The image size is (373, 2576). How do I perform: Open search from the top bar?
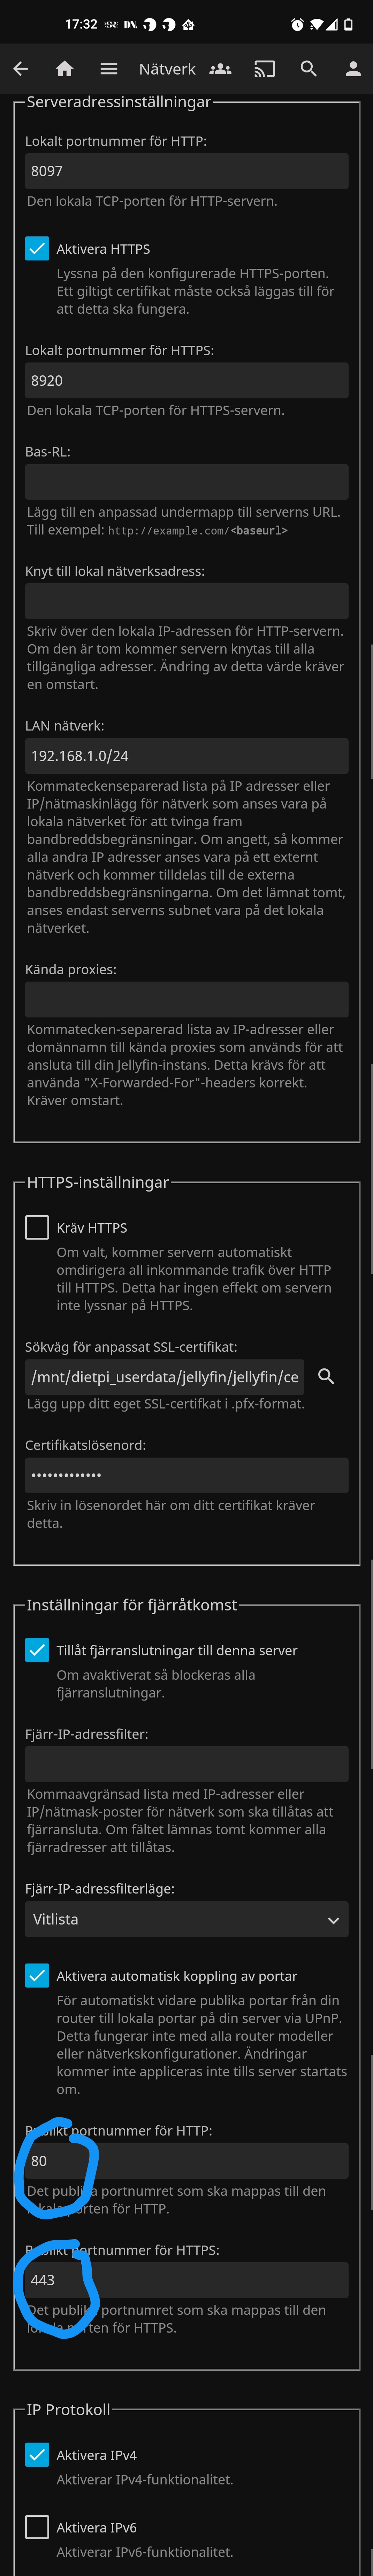pyautogui.click(x=309, y=69)
